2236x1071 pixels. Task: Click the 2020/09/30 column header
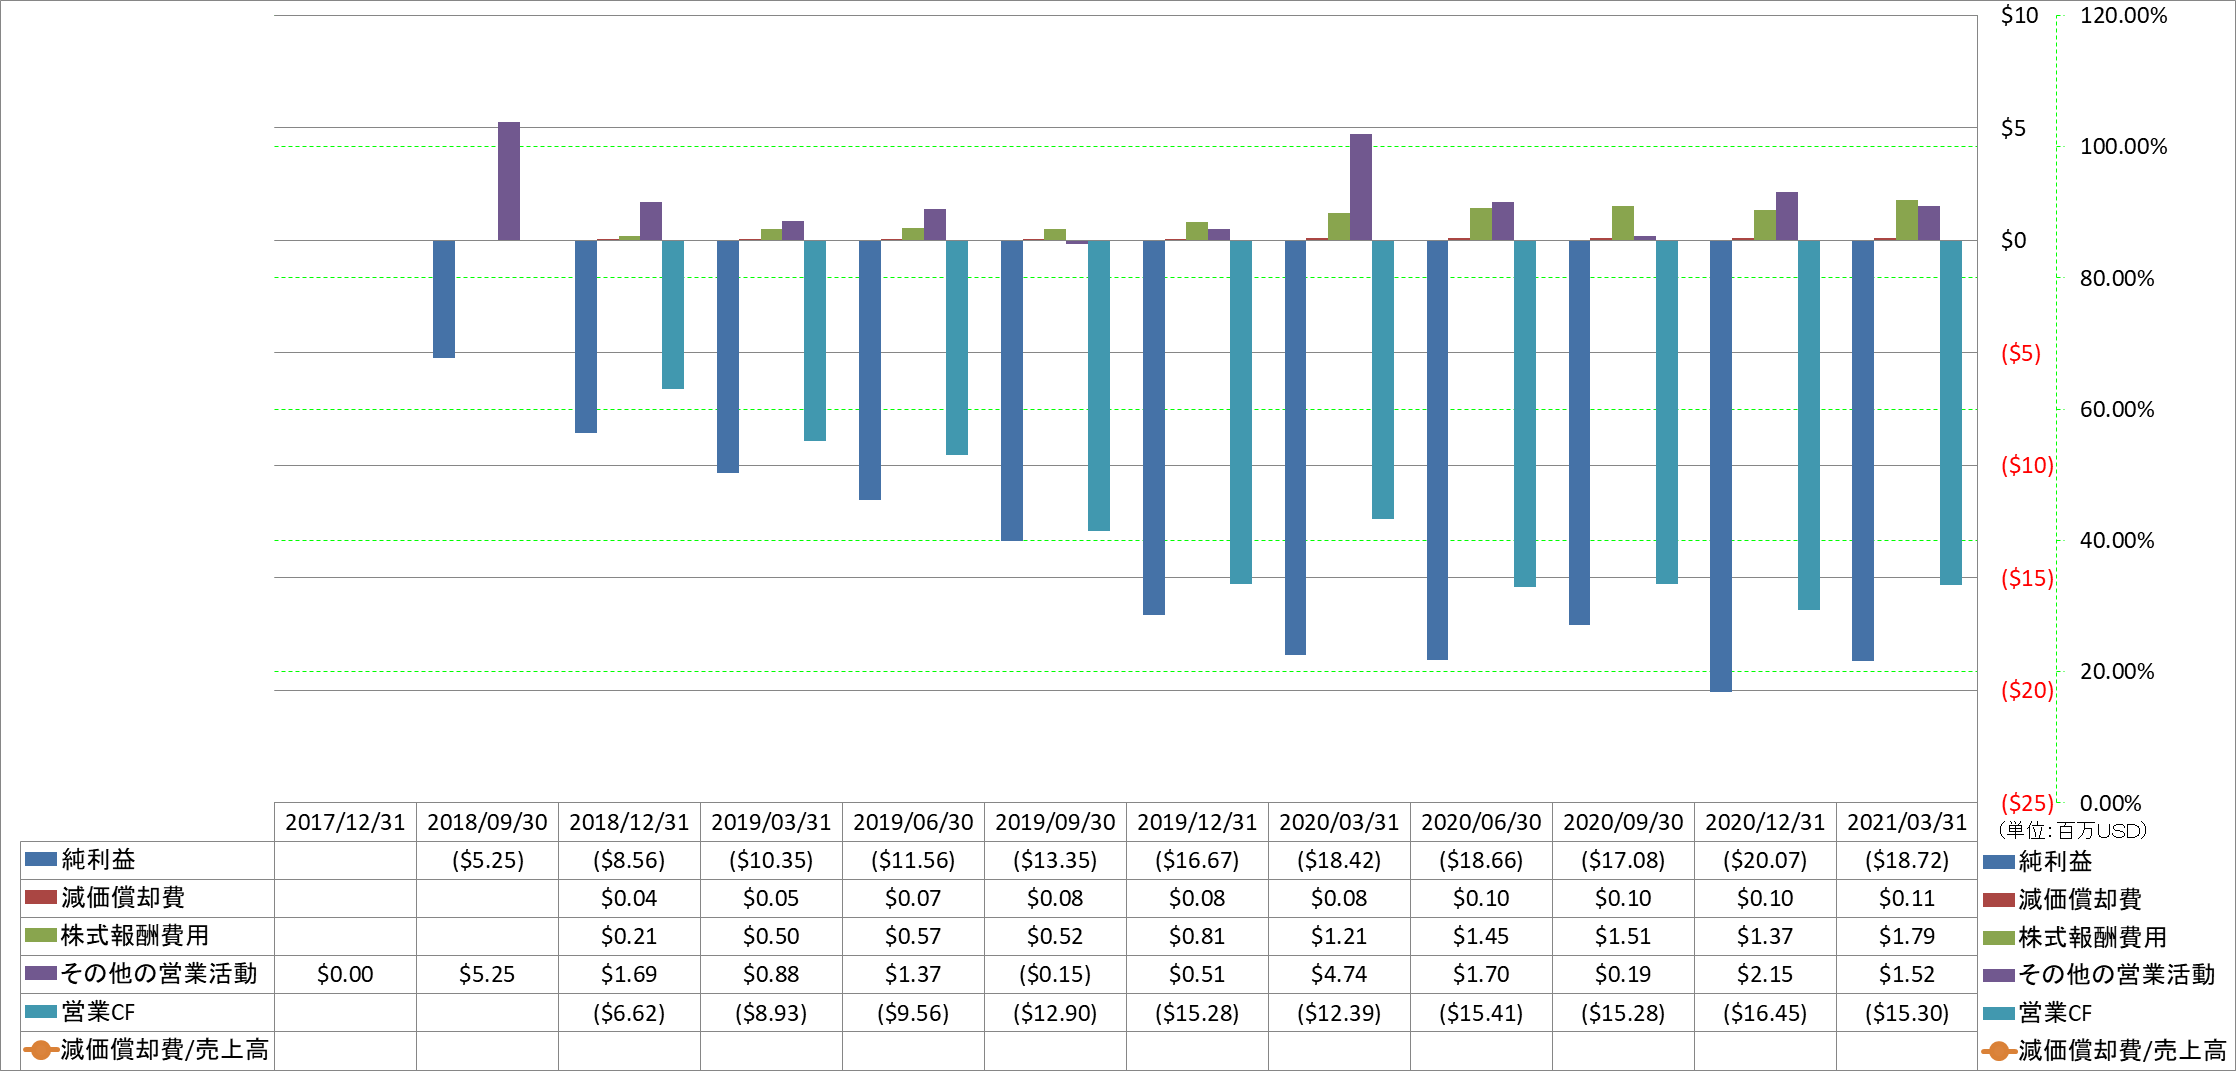tap(1623, 822)
